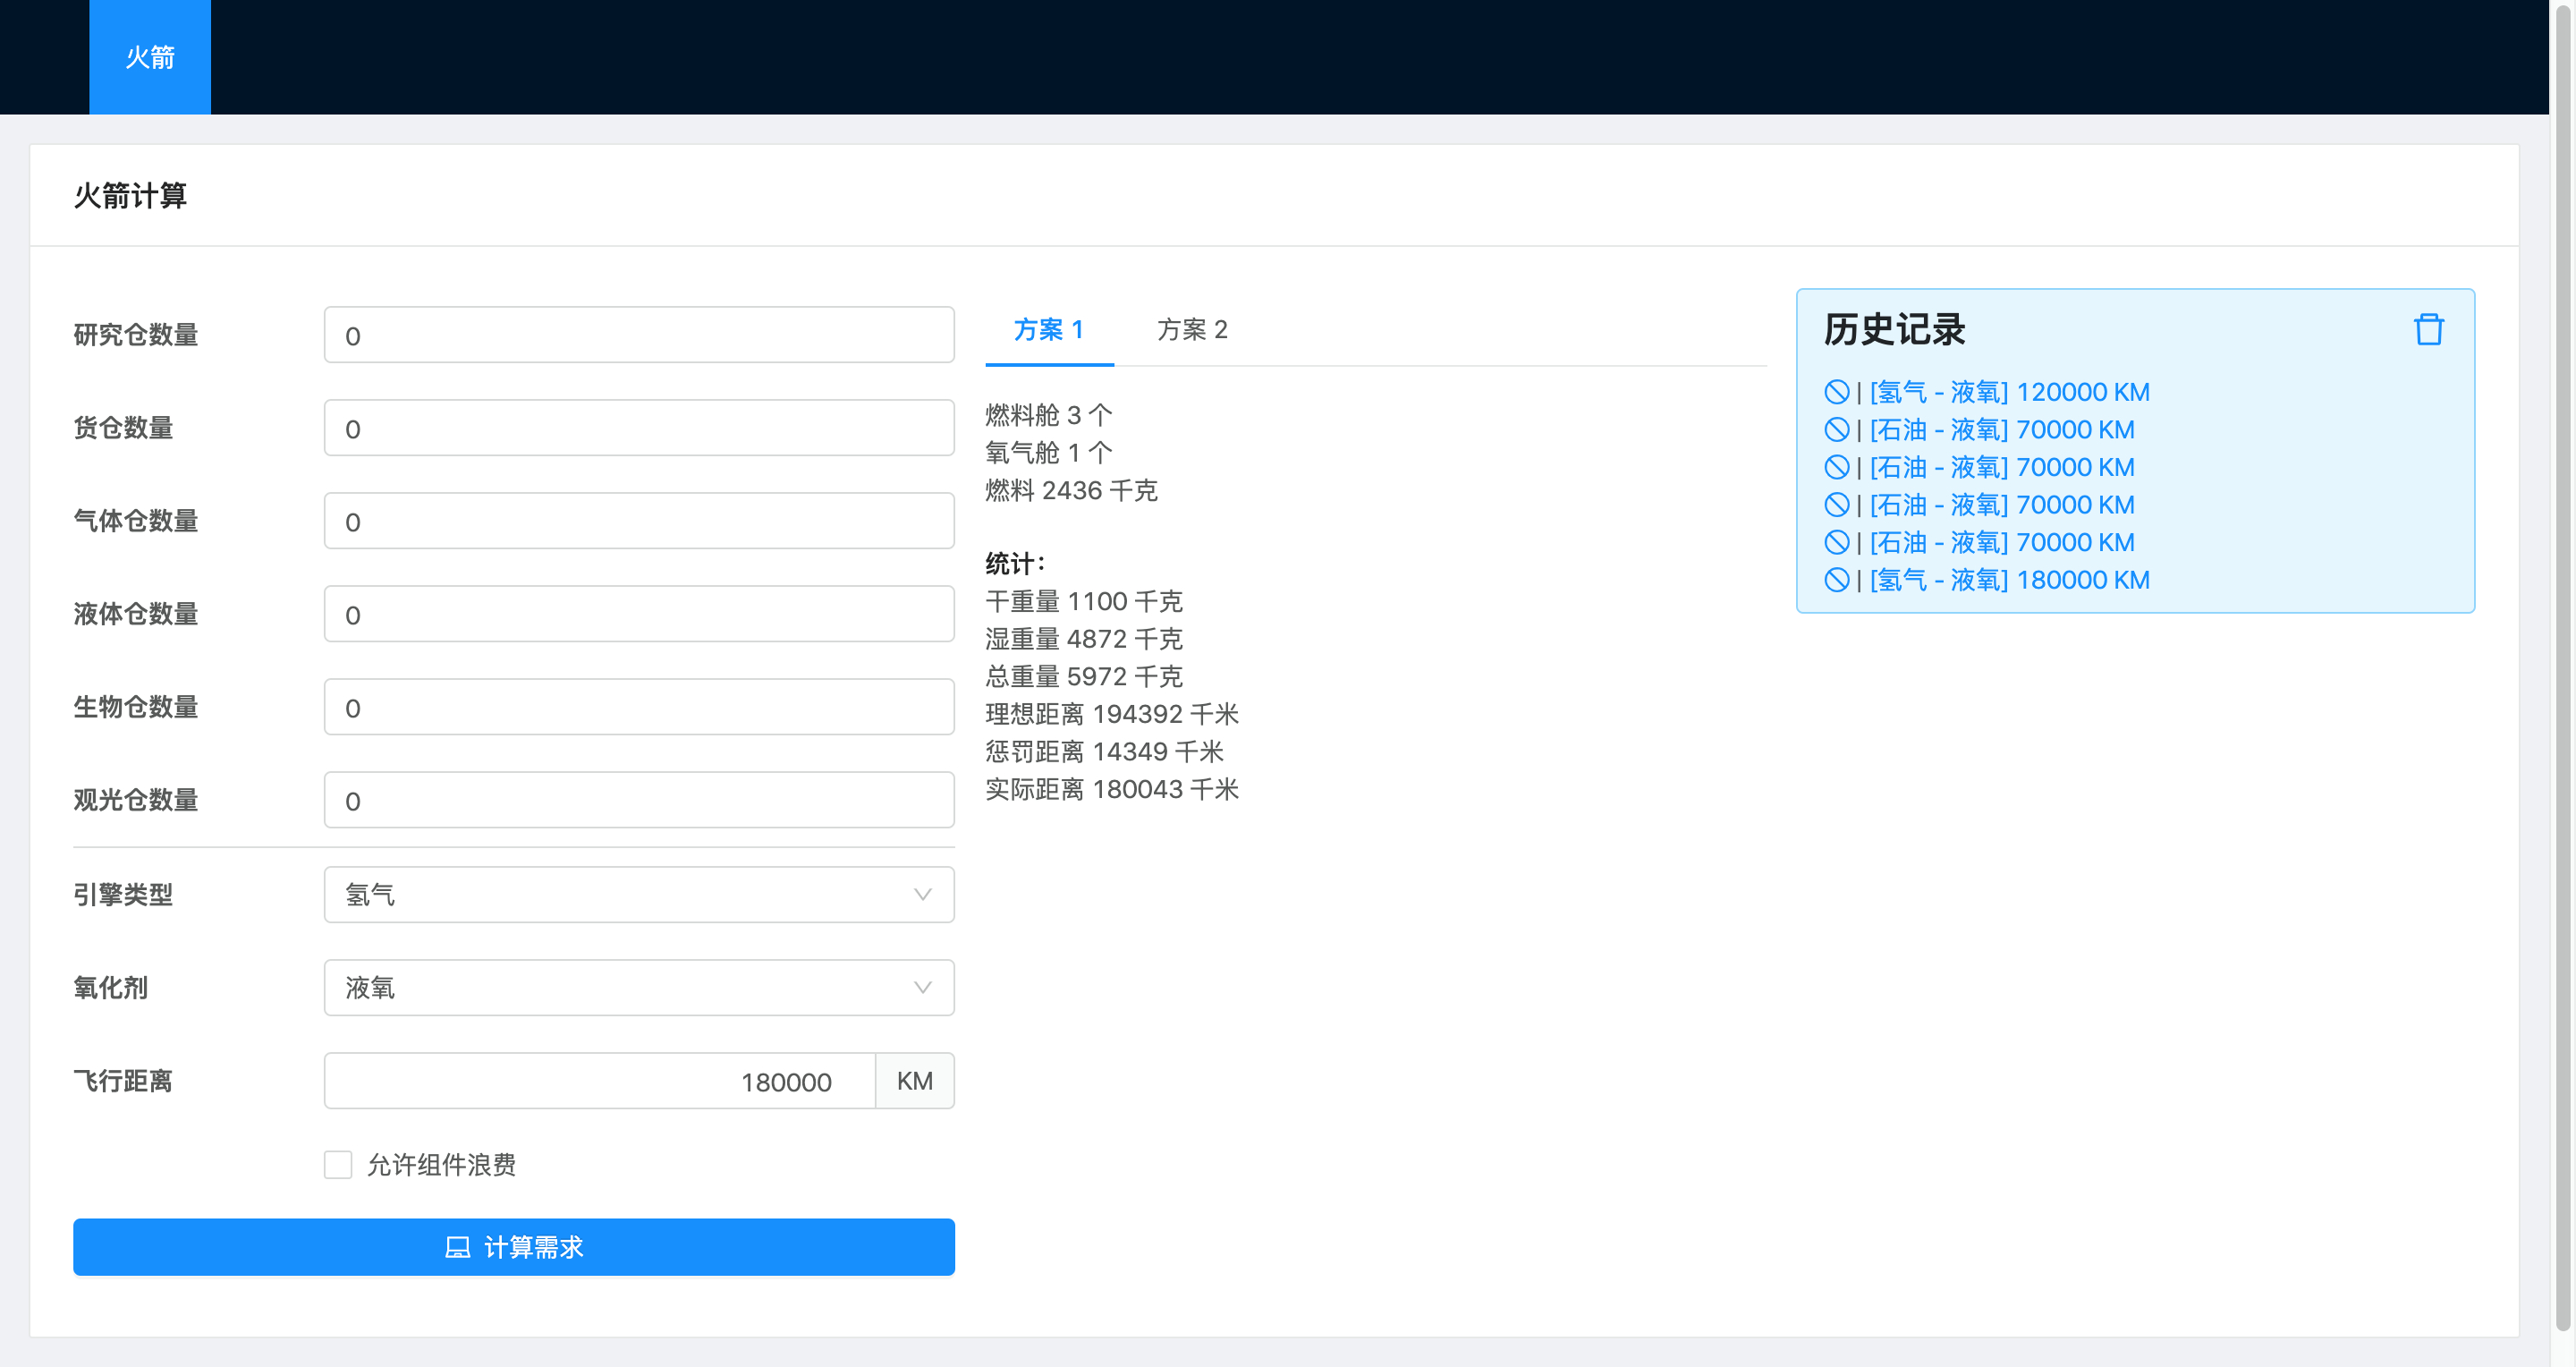2576x1367 pixels.
Task: Click the text 湿重量 4872 千克
Action: [x=1084, y=638]
